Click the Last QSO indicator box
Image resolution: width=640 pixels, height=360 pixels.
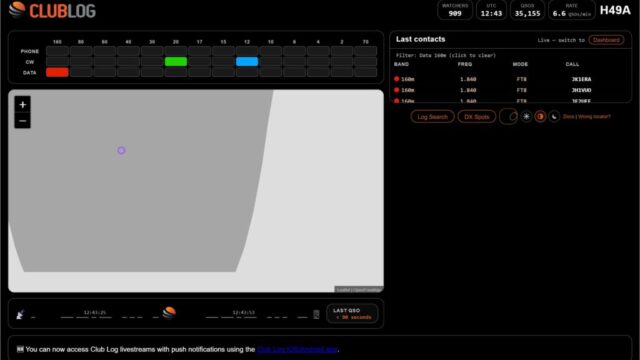coord(352,314)
